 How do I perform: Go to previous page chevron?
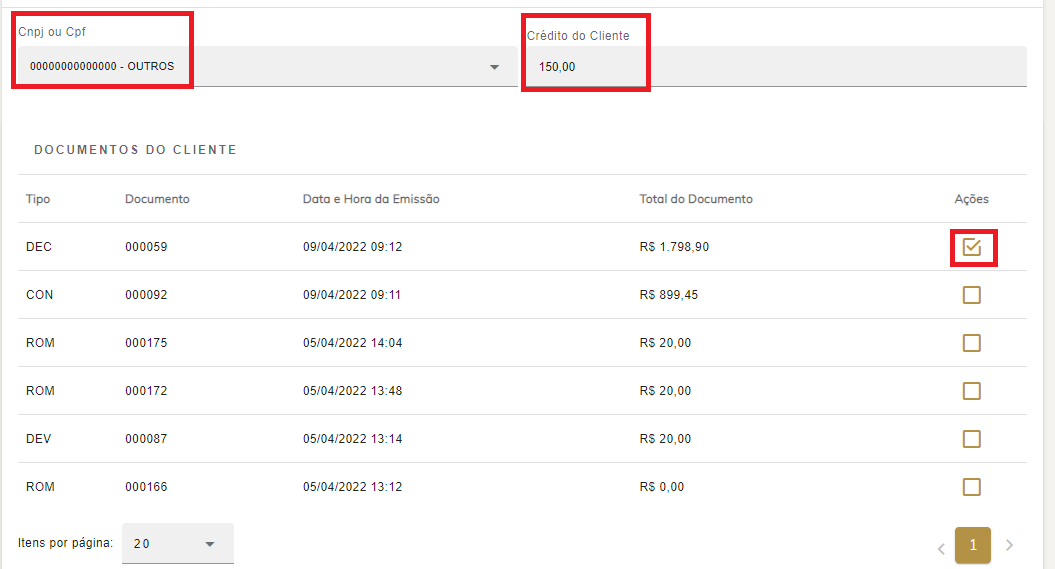(x=941, y=549)
